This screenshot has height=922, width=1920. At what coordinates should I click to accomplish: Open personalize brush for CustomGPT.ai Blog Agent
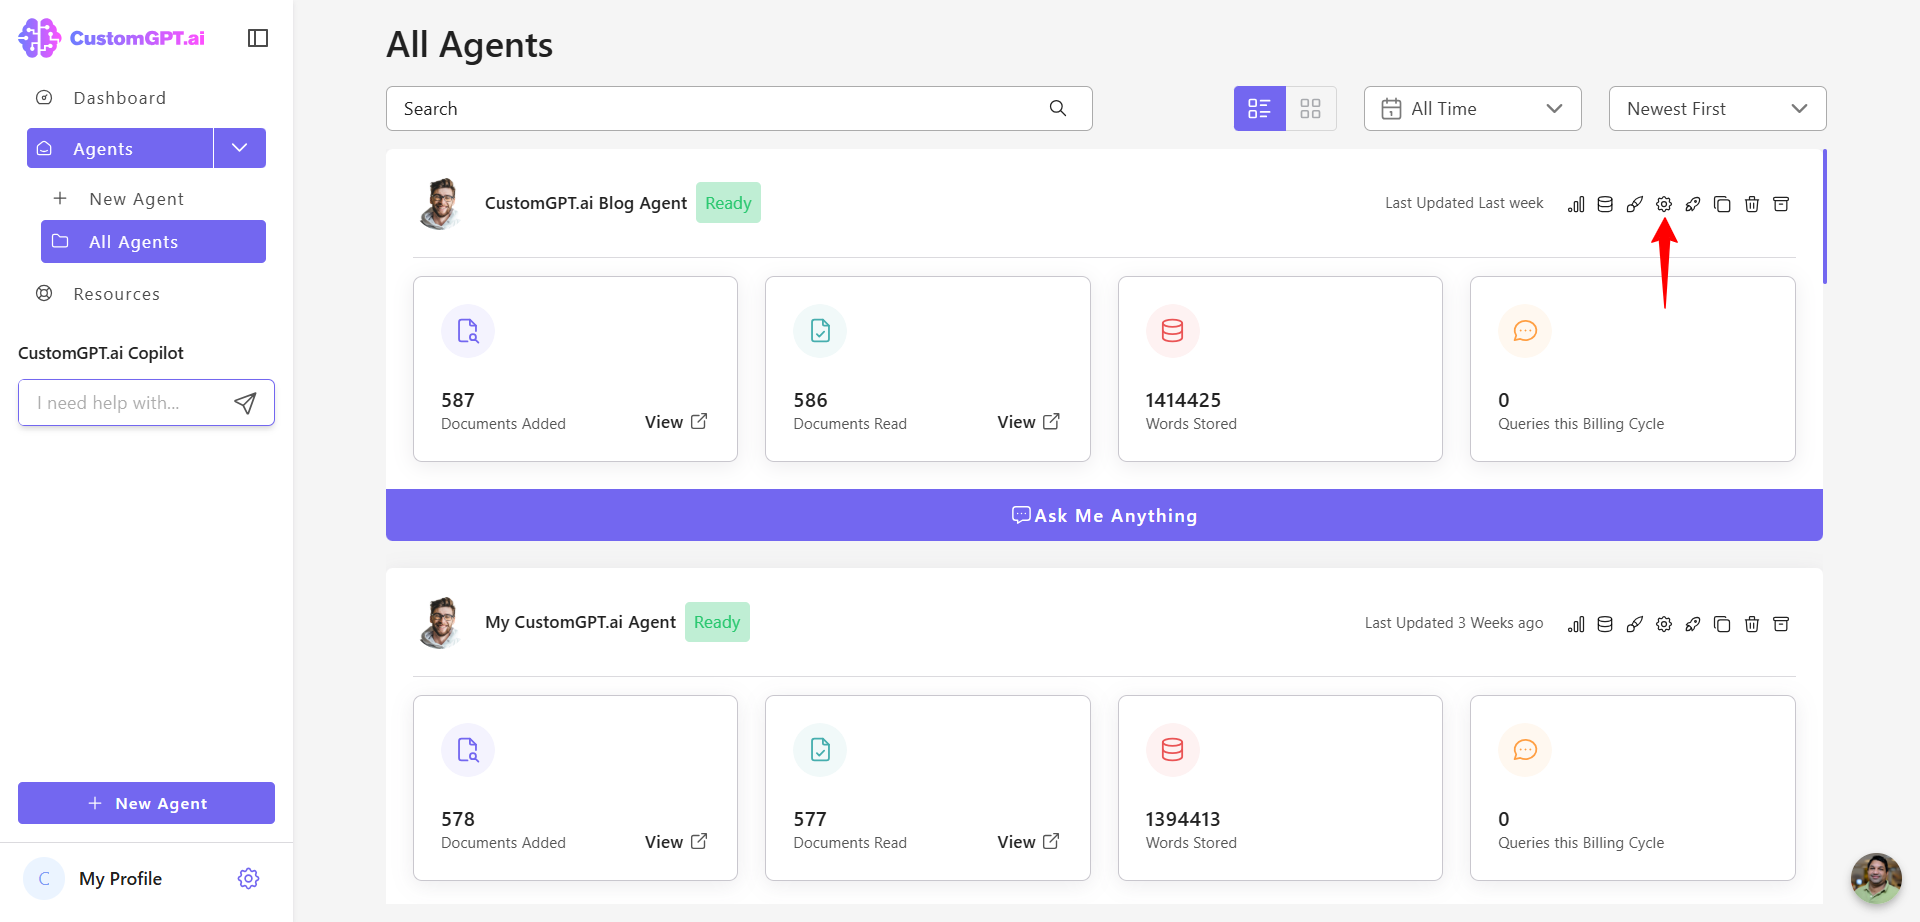click(1635, 204)
